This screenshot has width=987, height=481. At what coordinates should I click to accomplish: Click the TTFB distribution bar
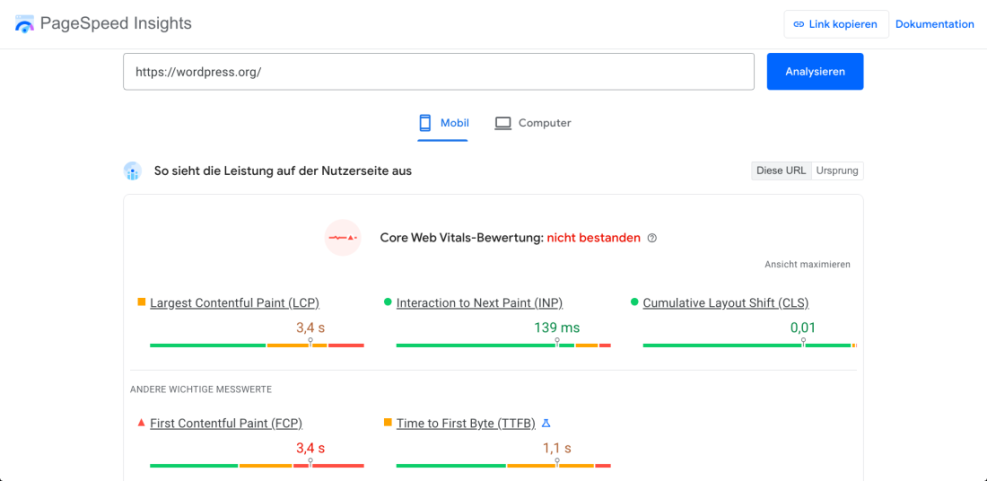(x=504, y=465)
